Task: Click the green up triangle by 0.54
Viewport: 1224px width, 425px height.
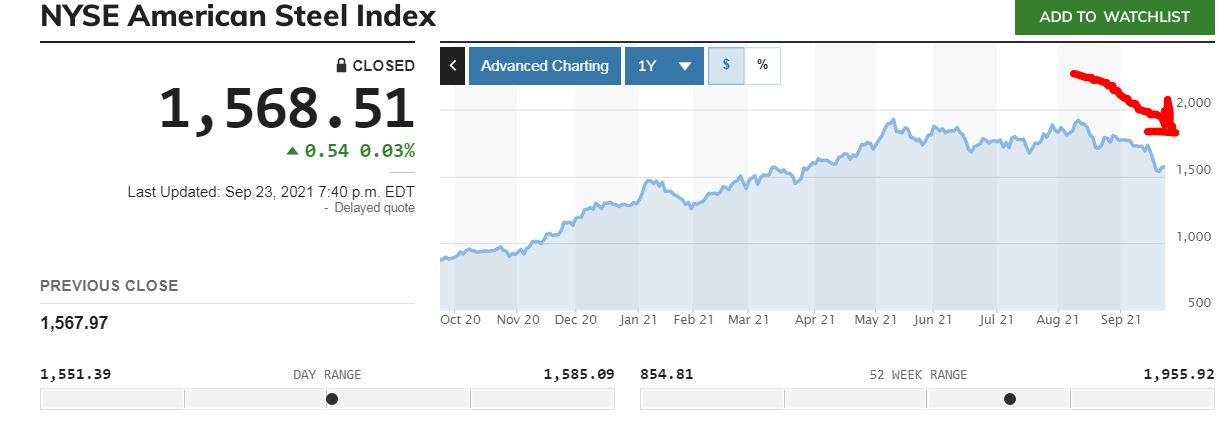Action: 292,151
